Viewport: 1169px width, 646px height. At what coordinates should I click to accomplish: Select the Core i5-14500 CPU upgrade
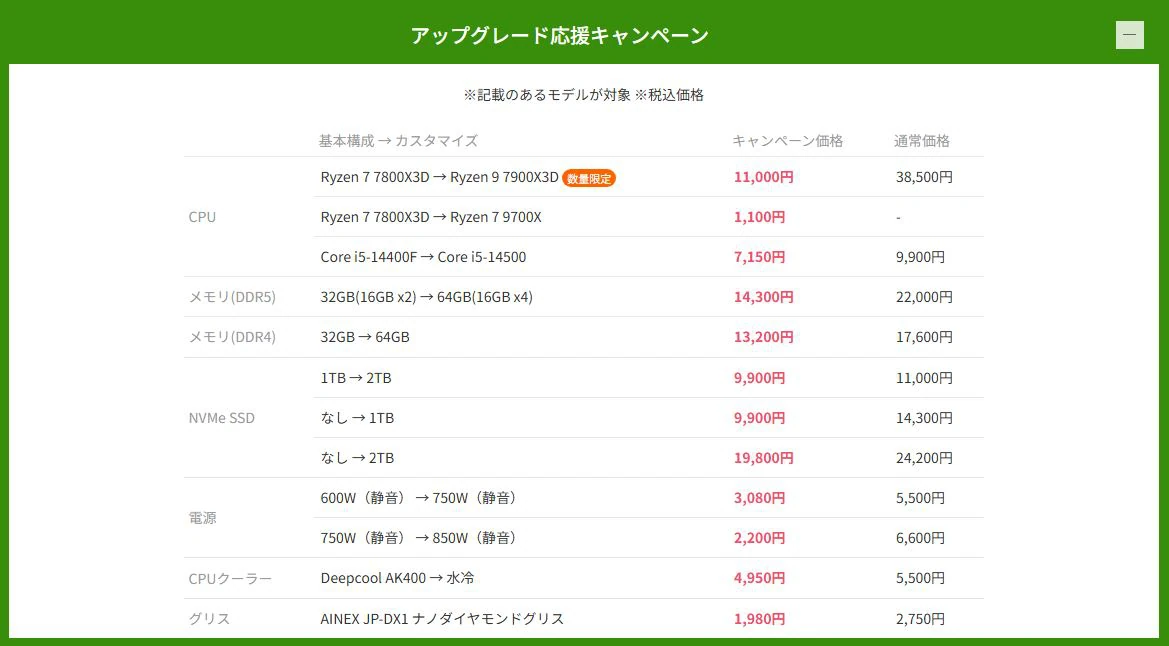(x=425, y=257)
